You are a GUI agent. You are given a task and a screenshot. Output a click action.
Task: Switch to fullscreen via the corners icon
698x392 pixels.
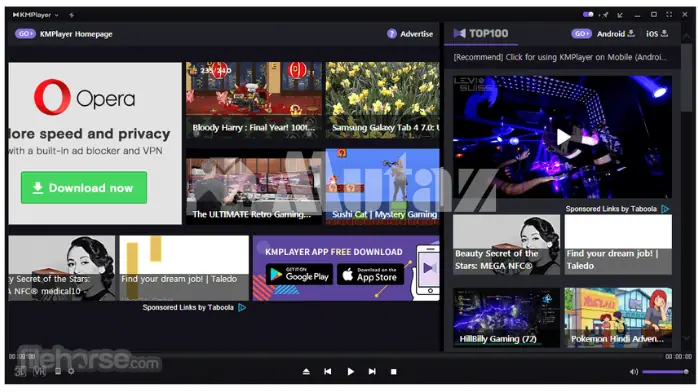(x=669, y=15)
